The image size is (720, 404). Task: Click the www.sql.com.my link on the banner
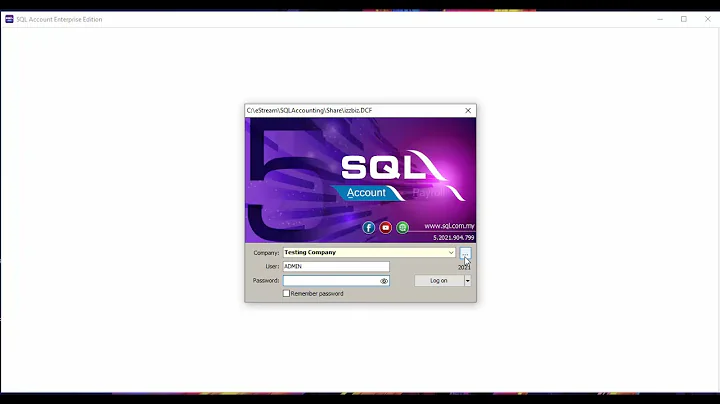point(449,226)
